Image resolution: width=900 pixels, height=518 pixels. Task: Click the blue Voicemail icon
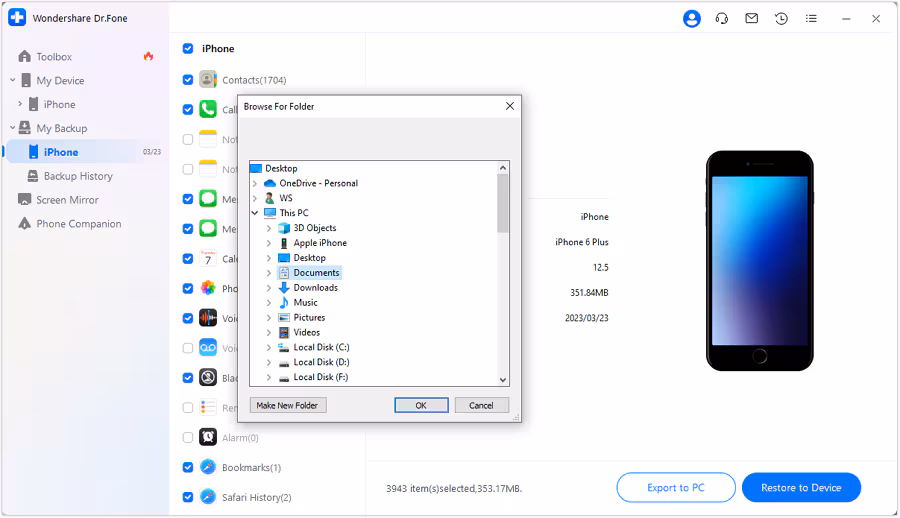tap(208, 348)
